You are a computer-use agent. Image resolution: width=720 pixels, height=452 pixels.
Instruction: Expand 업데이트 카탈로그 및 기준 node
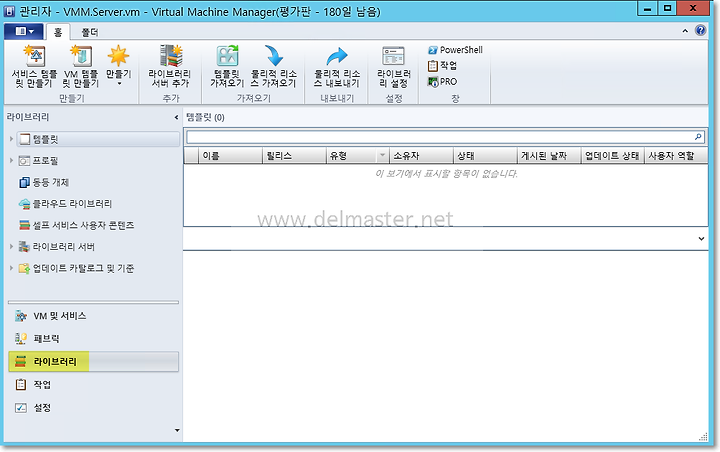(11, 268)
